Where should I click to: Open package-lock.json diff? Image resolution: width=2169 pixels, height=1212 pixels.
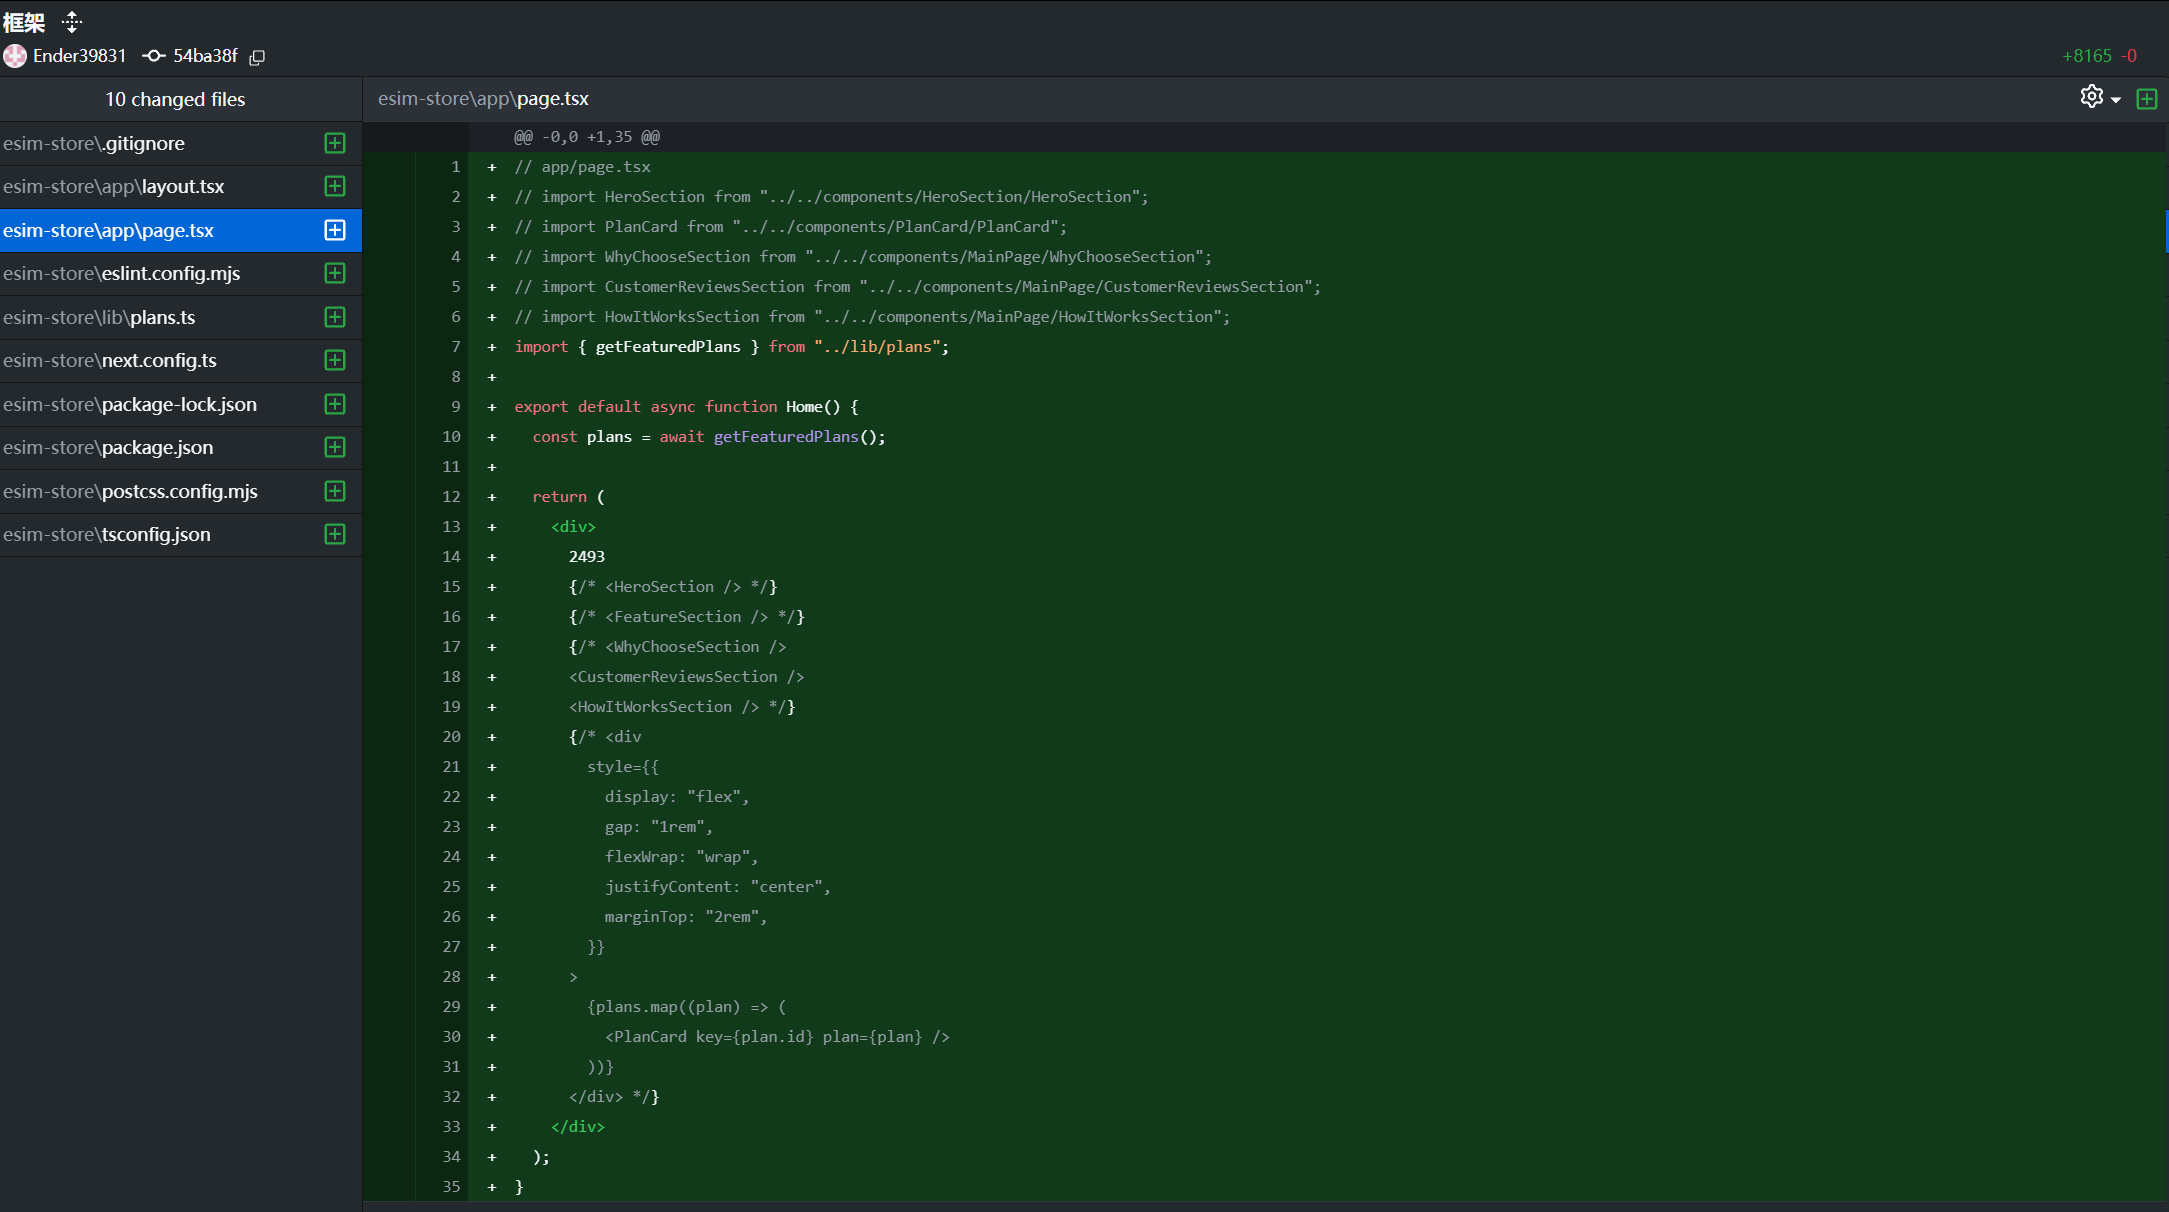tap(150, 404)
